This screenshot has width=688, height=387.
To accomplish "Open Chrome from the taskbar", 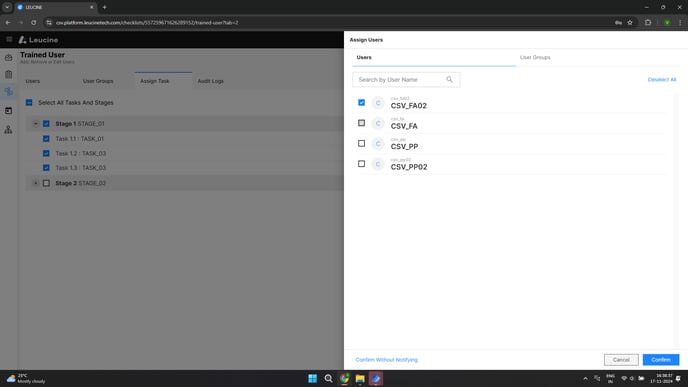I will pos(344,378).
